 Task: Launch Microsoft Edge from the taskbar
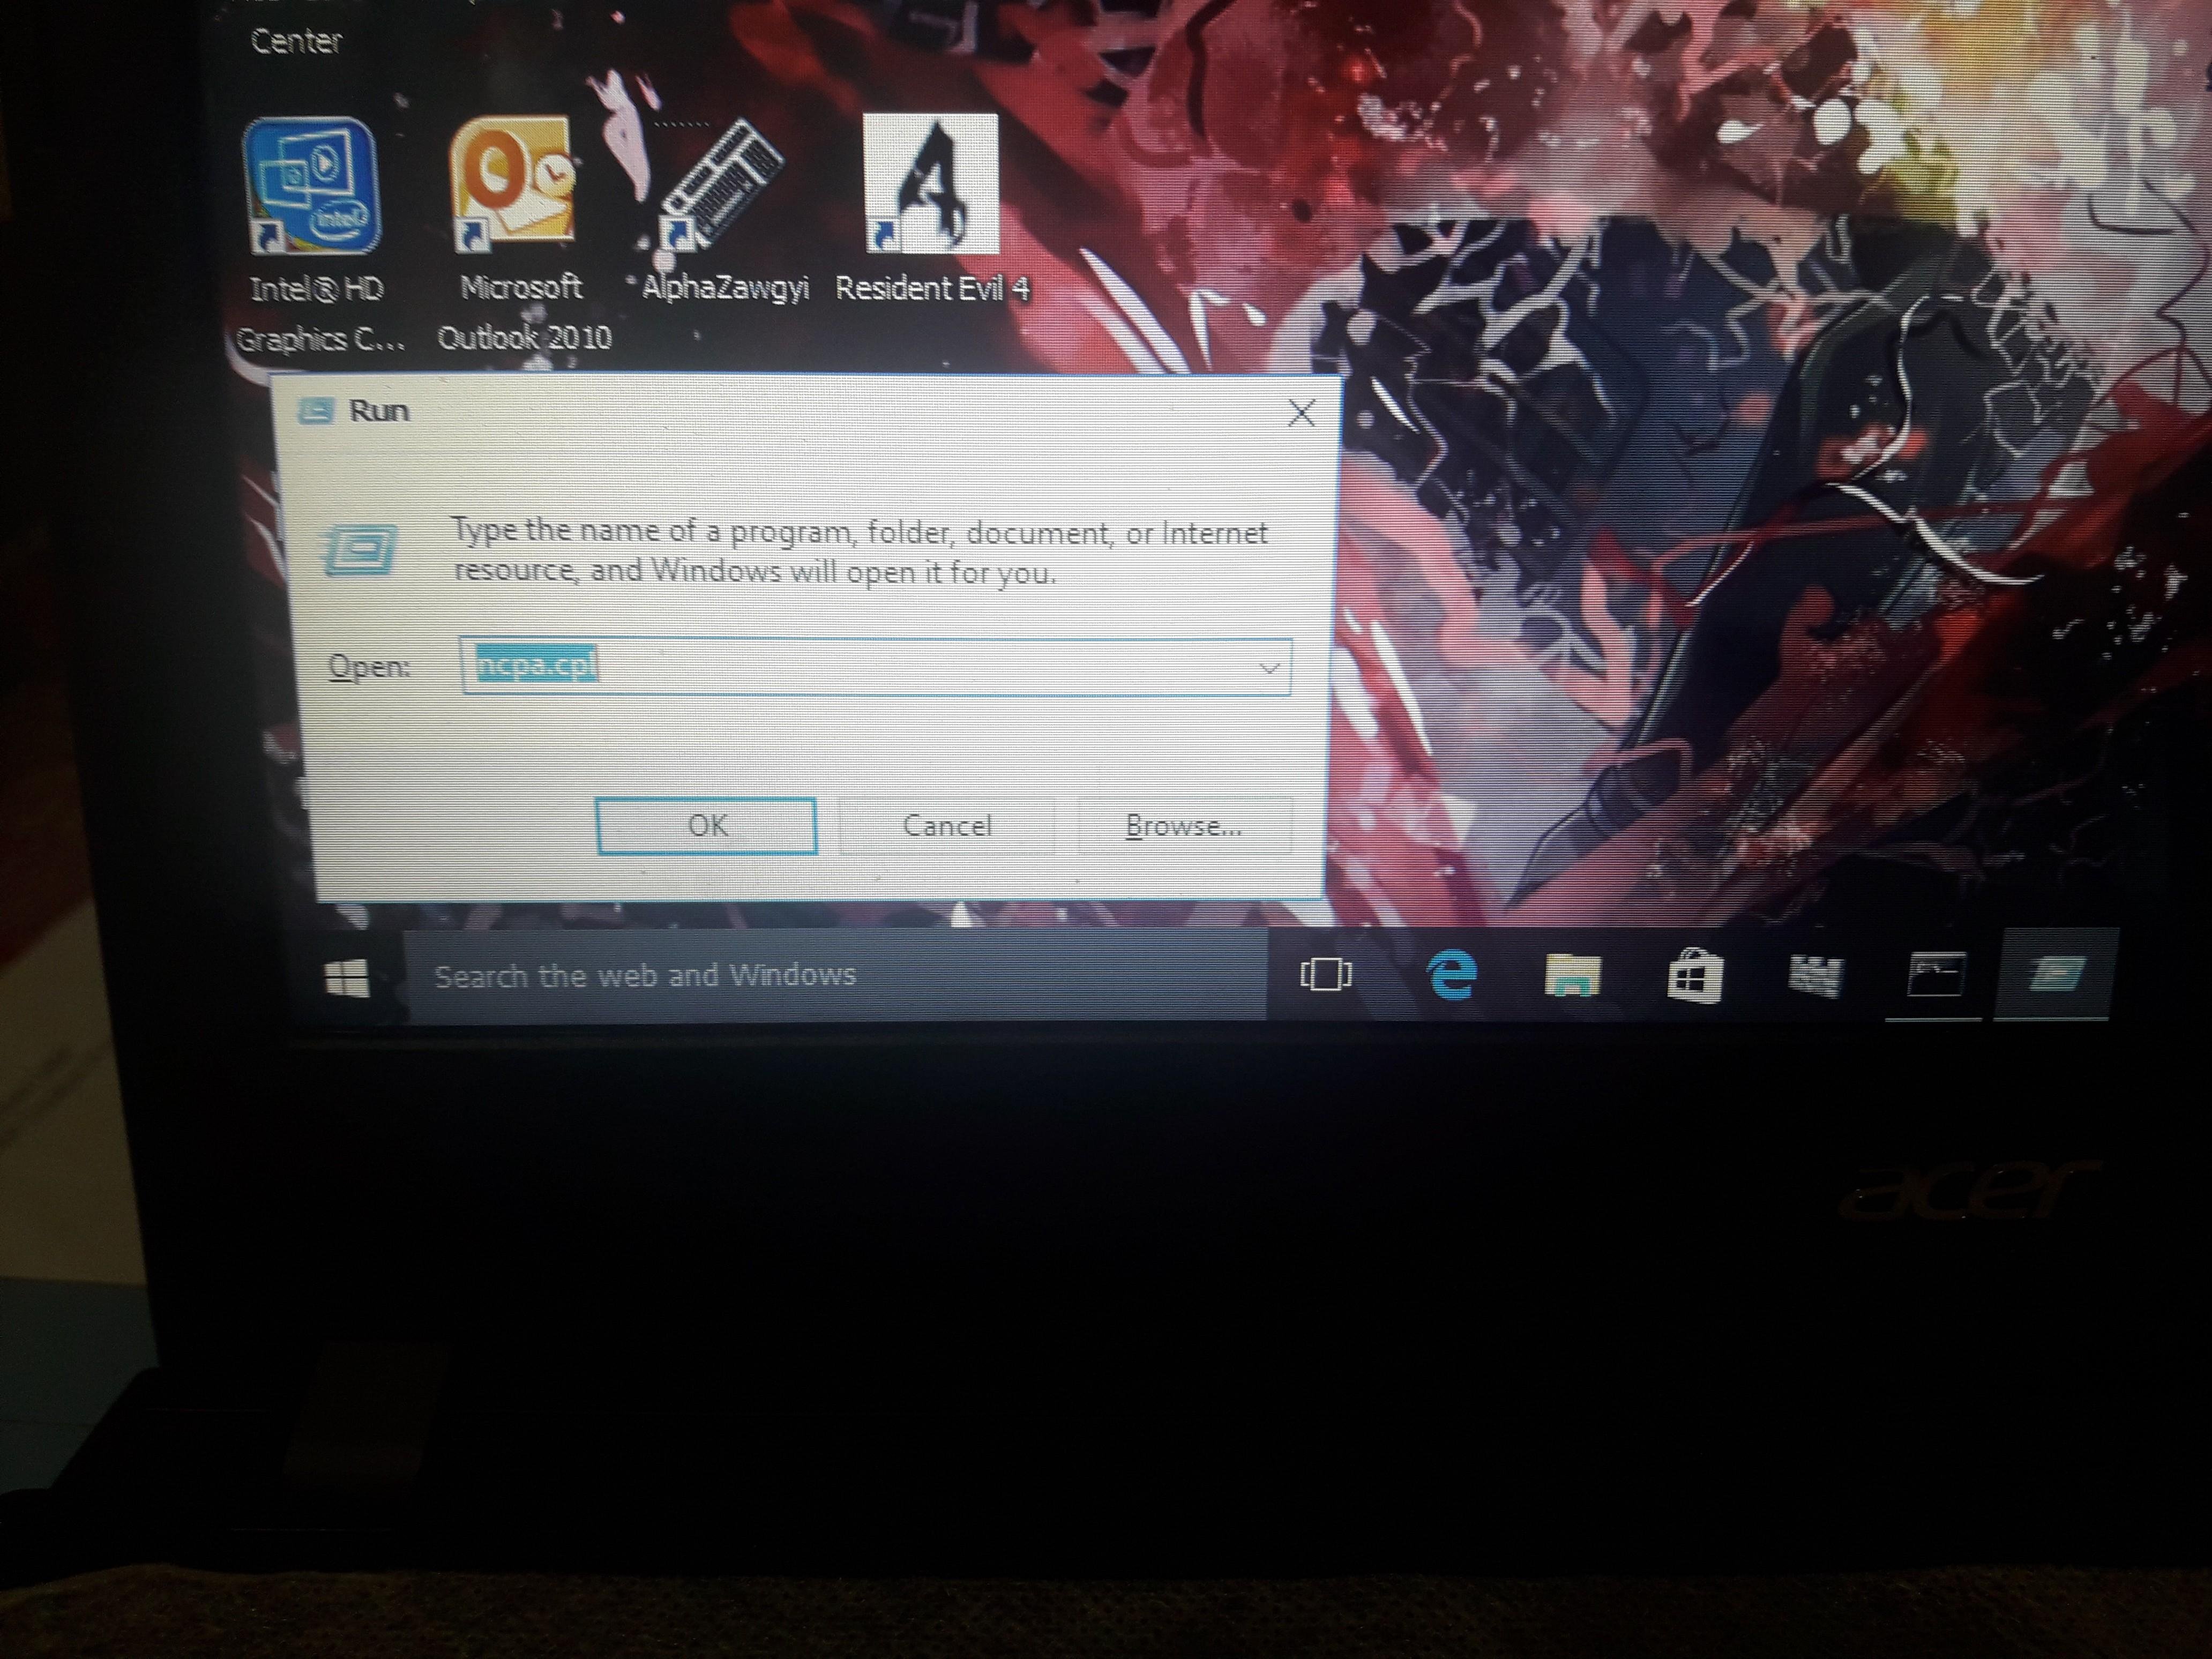[x=1451, y=975]
